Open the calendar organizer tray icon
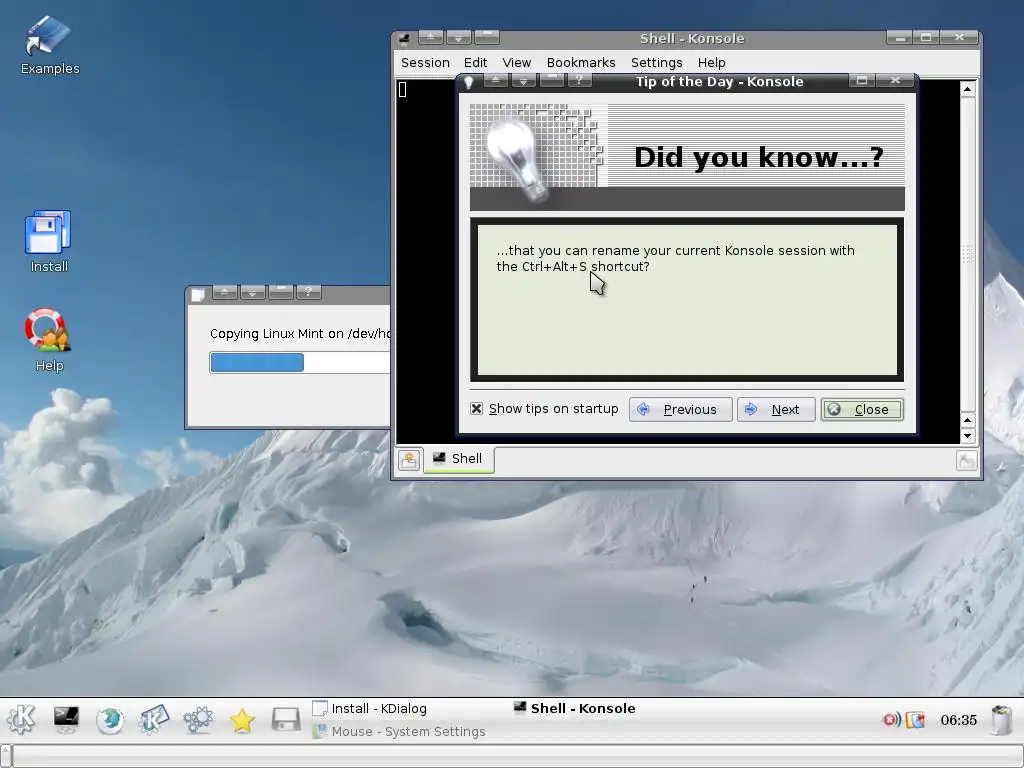 pos(916,720)
